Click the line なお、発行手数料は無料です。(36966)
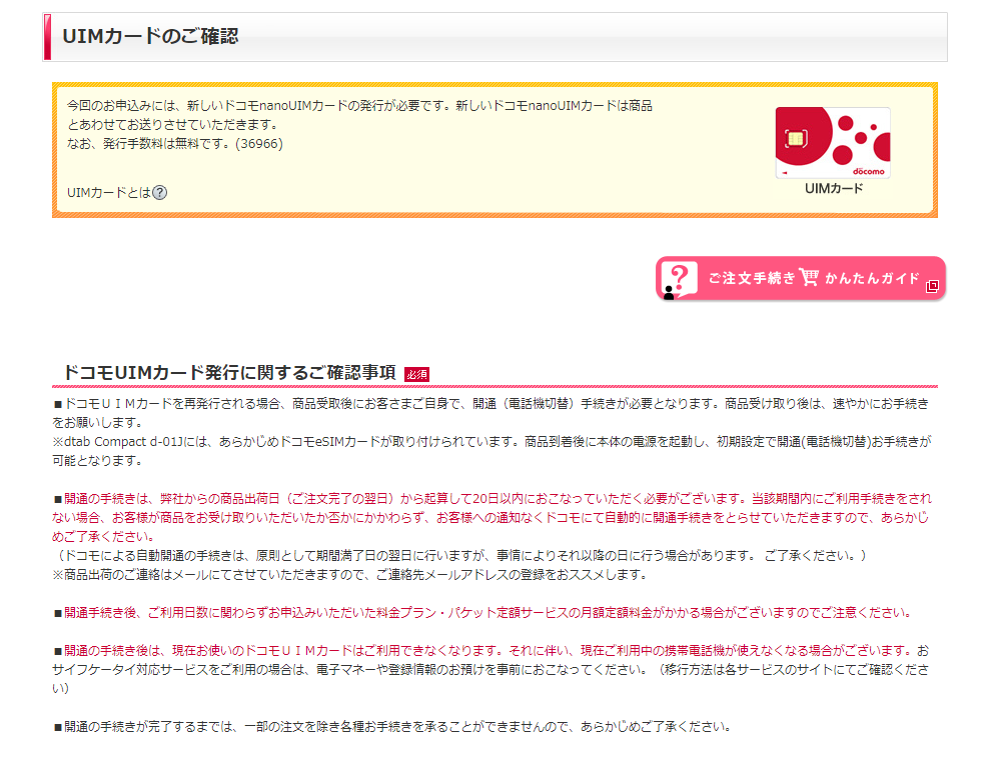 [x=175, y=144]
